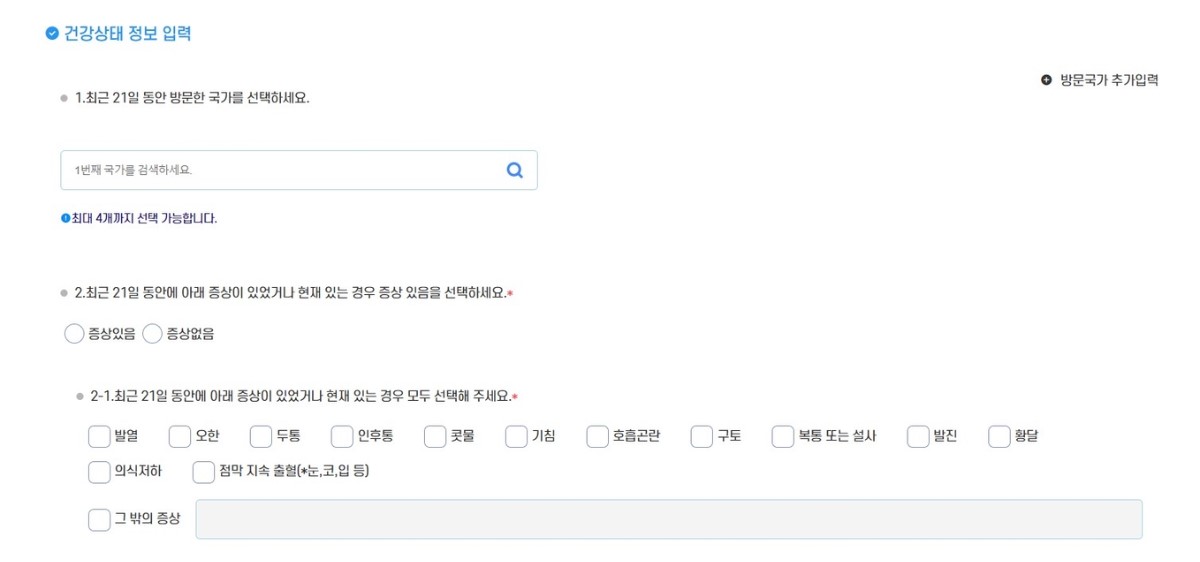Click 방문국가 추가입력 link
This screenshot has width=1200, height=562.
(1109, 80)
